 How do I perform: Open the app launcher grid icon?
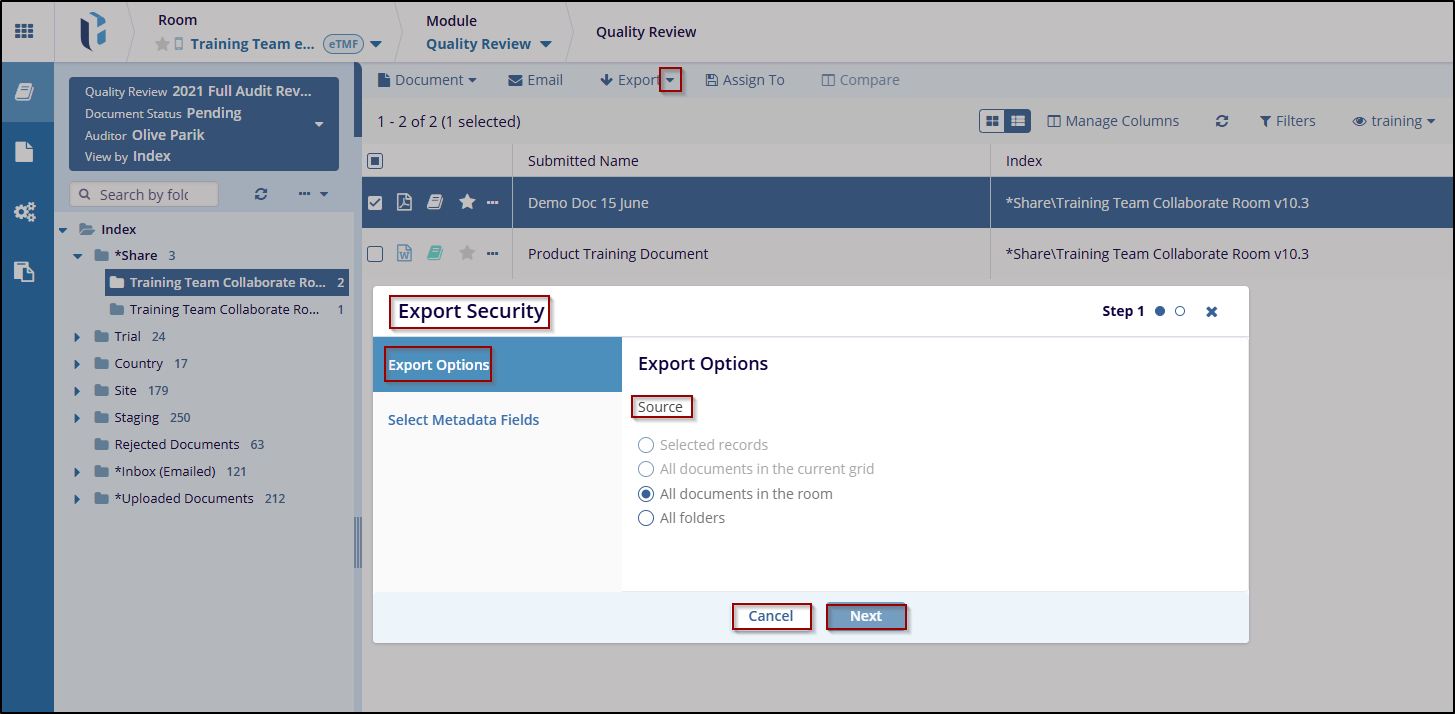[x=24, y=31]
